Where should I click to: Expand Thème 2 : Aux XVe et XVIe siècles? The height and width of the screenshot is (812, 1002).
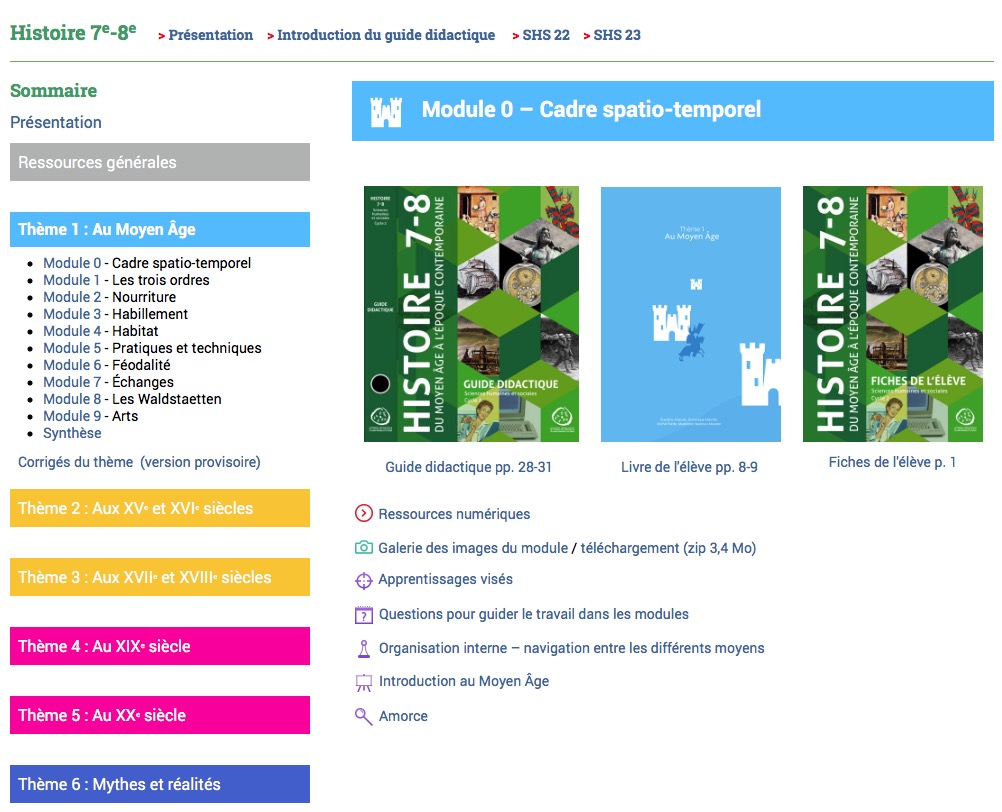pos(160,508)
